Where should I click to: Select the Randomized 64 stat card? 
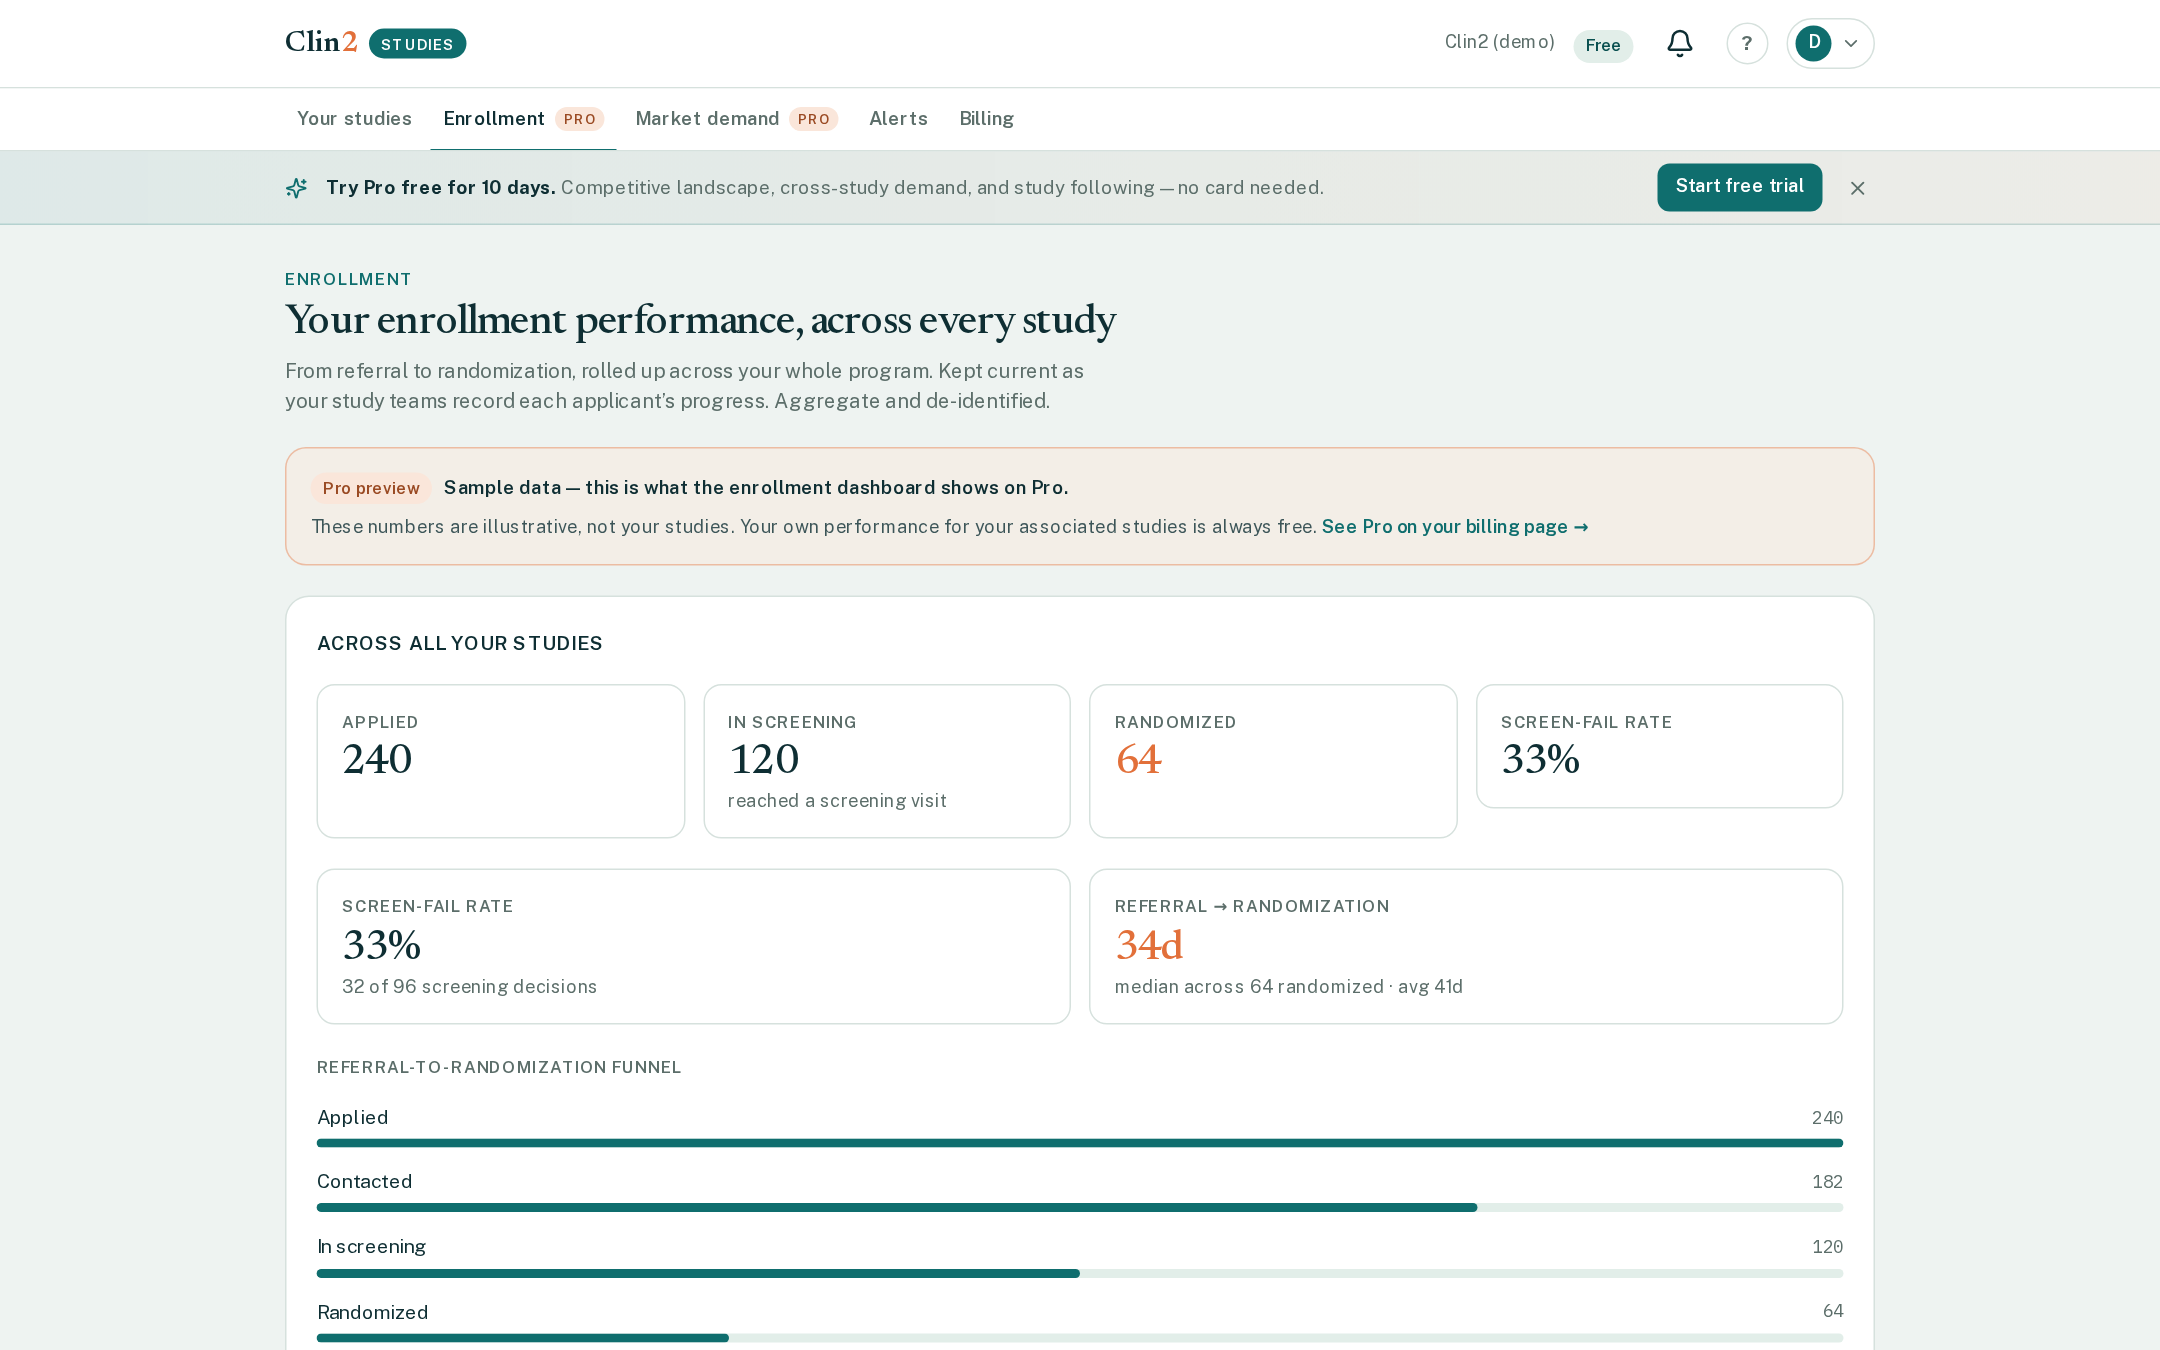1273,761
